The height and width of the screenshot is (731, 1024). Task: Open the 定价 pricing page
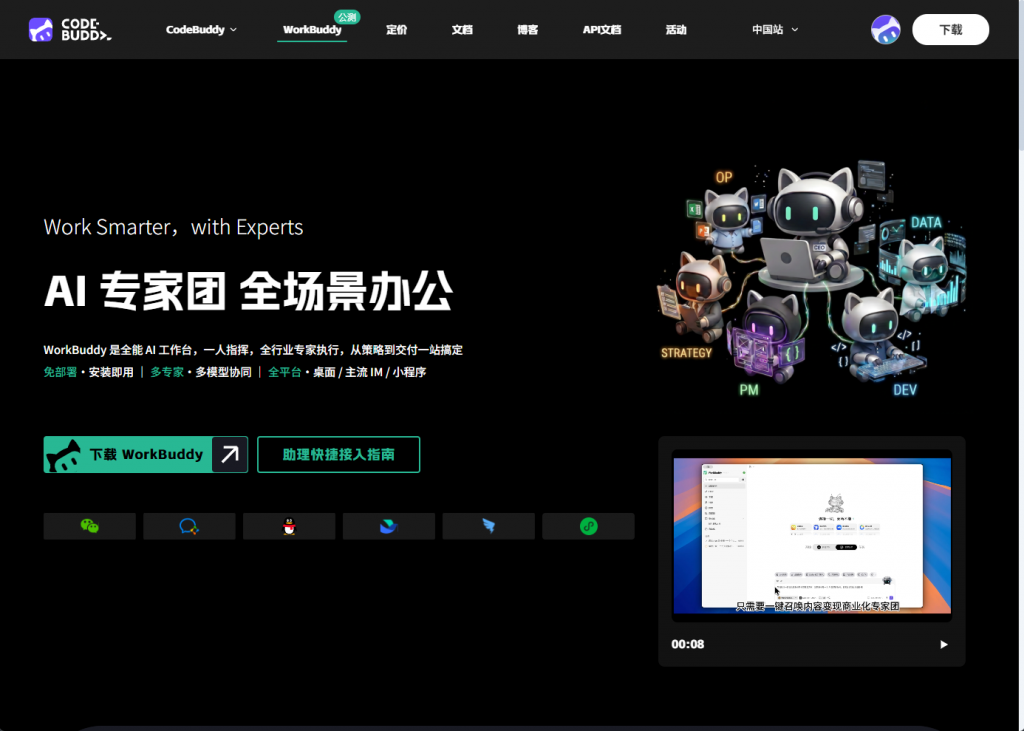click(x=396, y=29)
